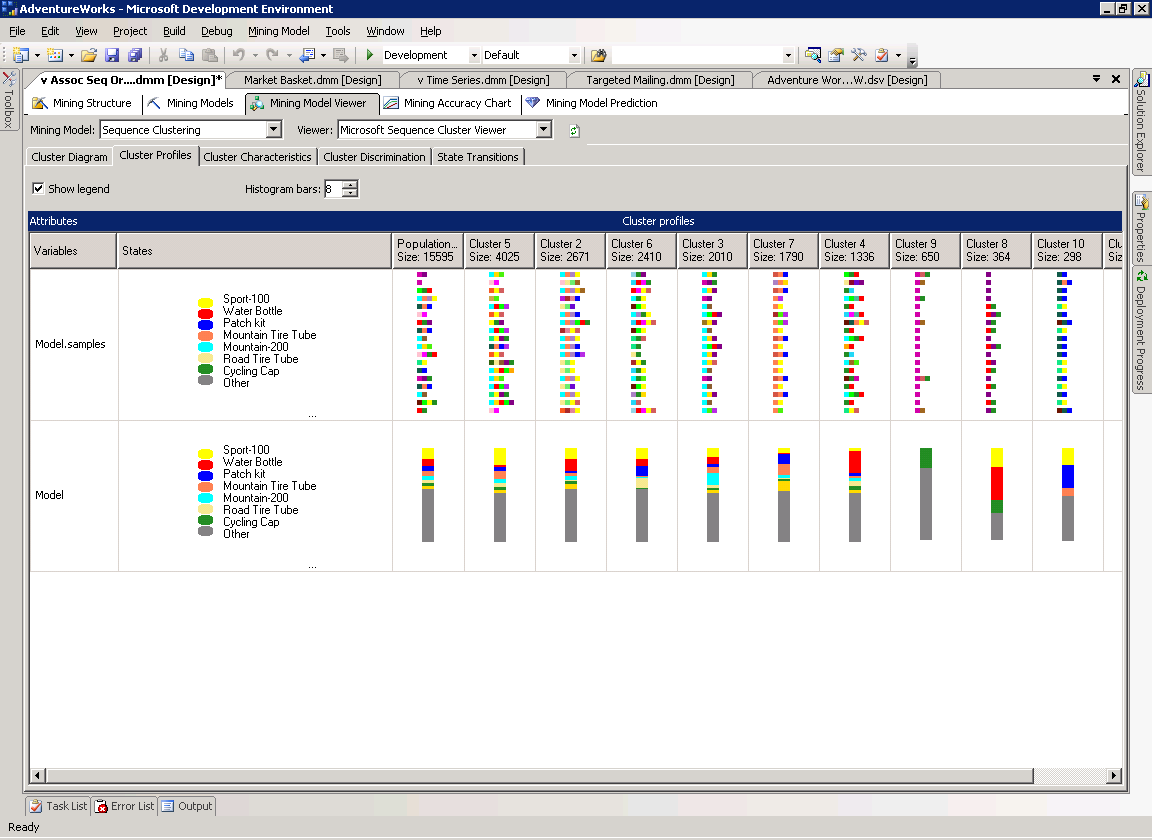Uncheck the Show legend checkbox

(x=38, y=189)
